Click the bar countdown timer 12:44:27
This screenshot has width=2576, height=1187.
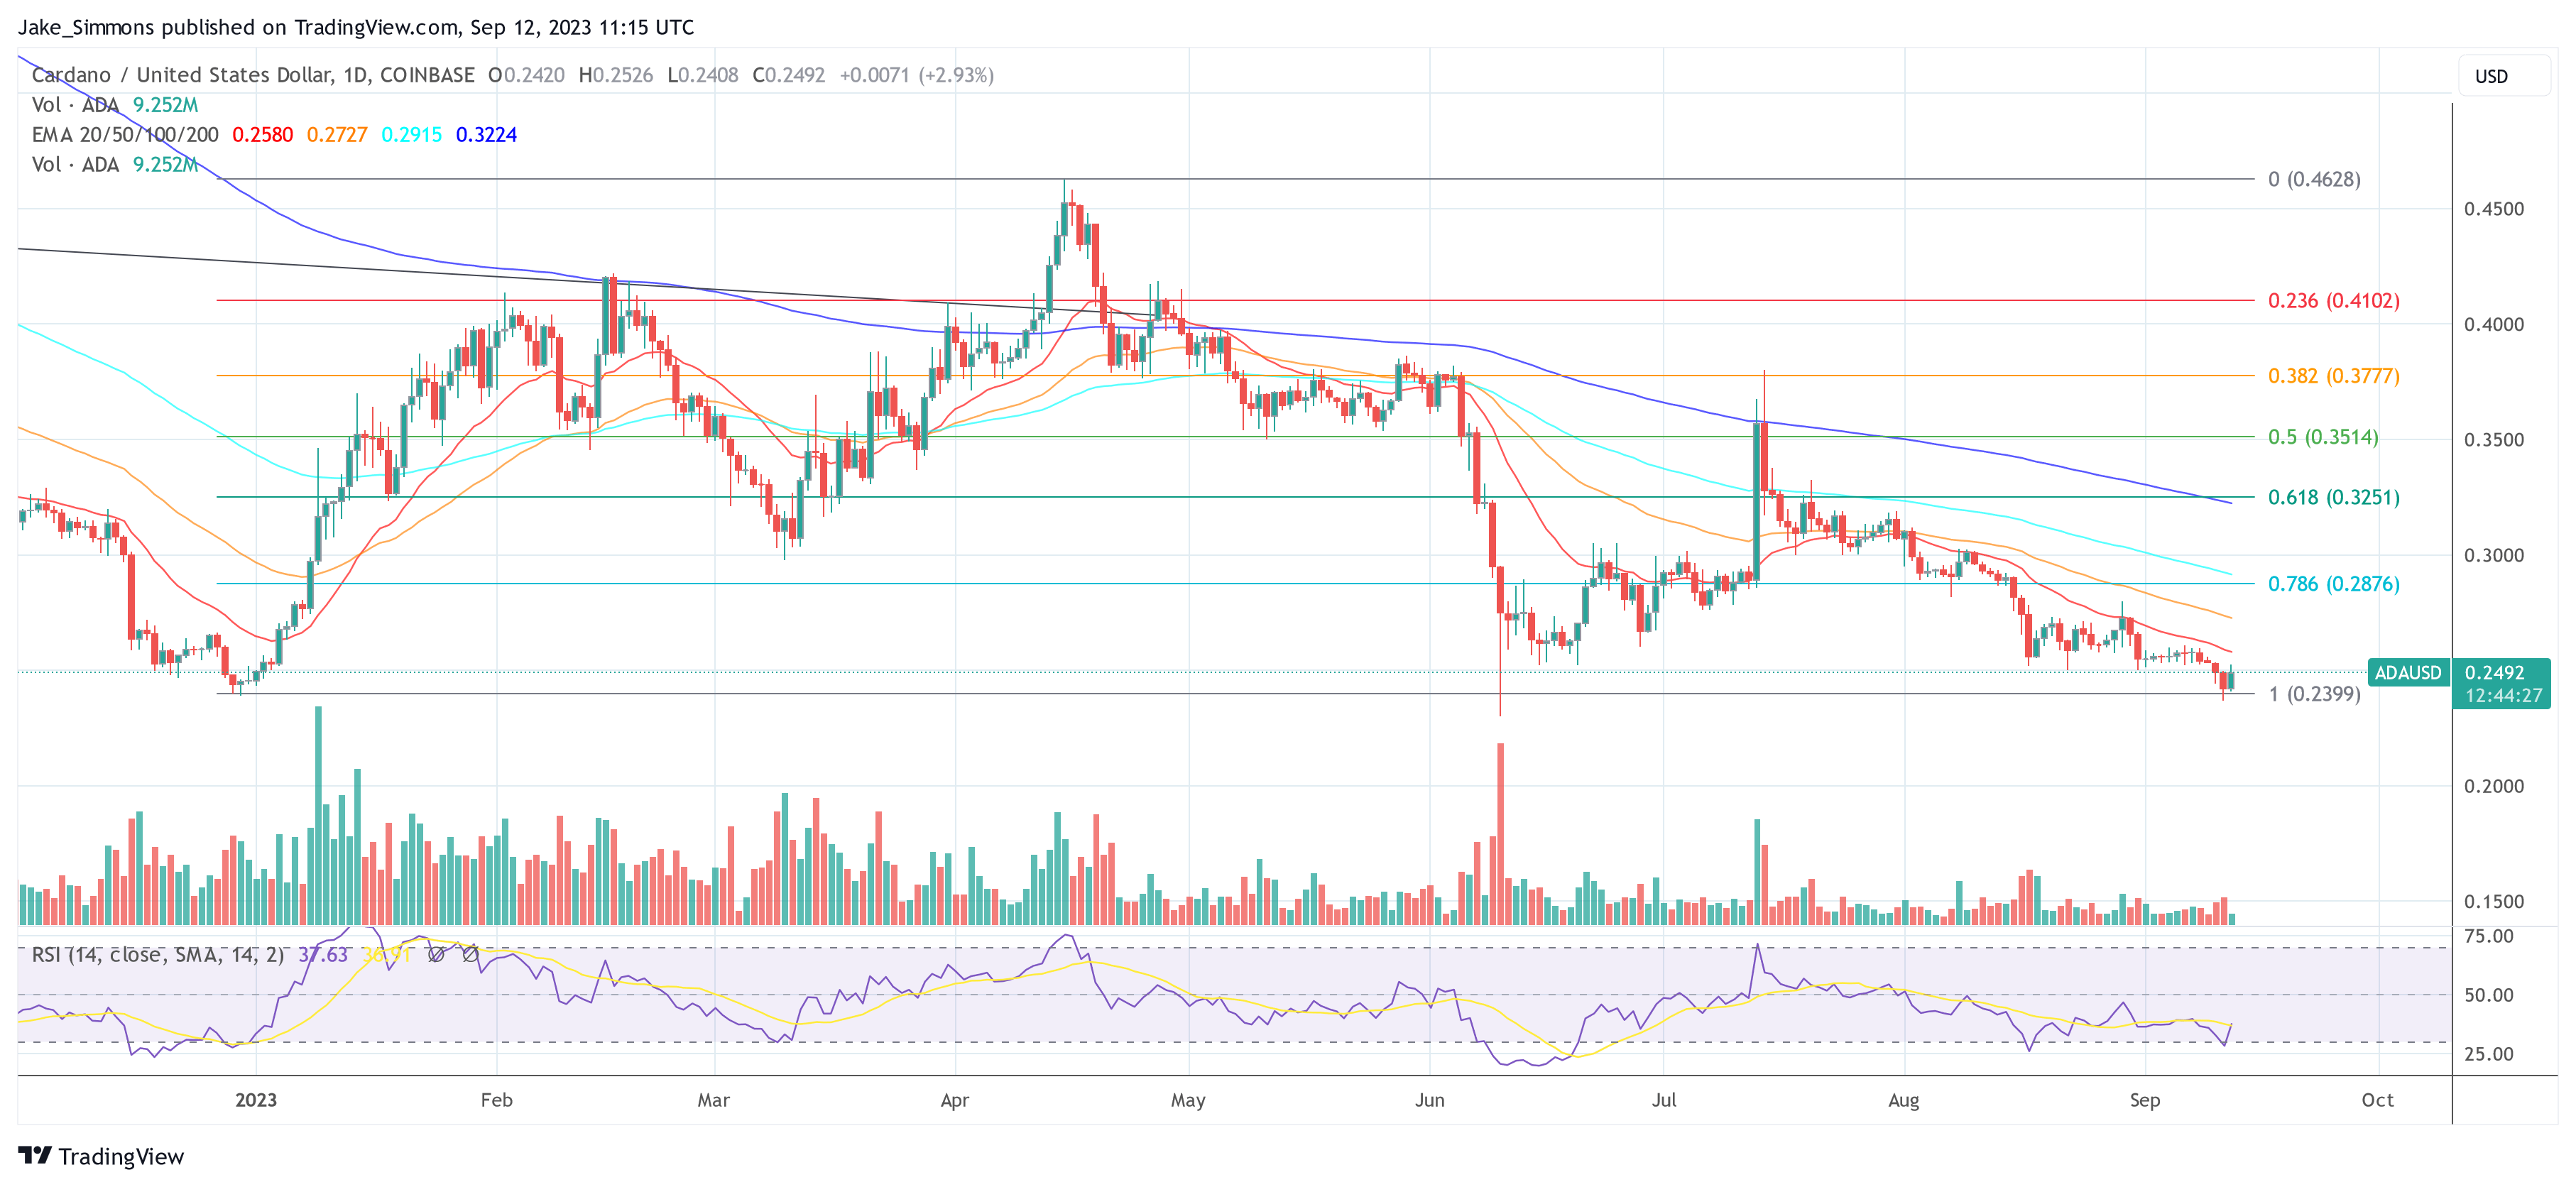pyautogui.click(x=2503, y=696)
